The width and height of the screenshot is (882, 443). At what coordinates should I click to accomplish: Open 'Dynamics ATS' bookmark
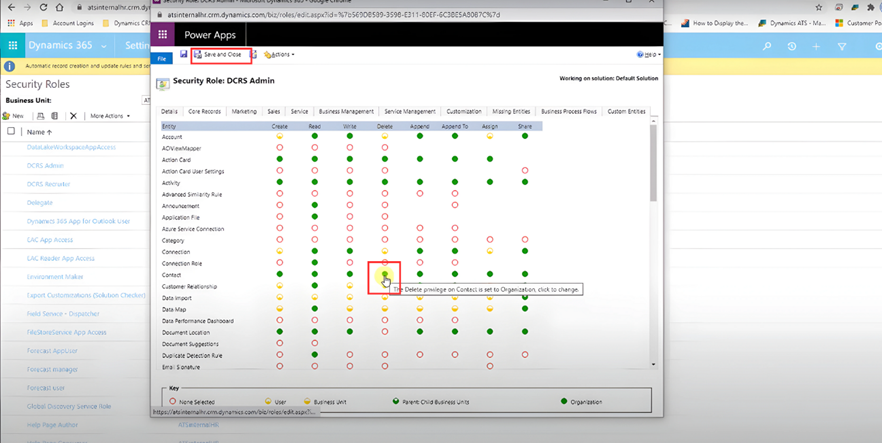coord(792,24)
